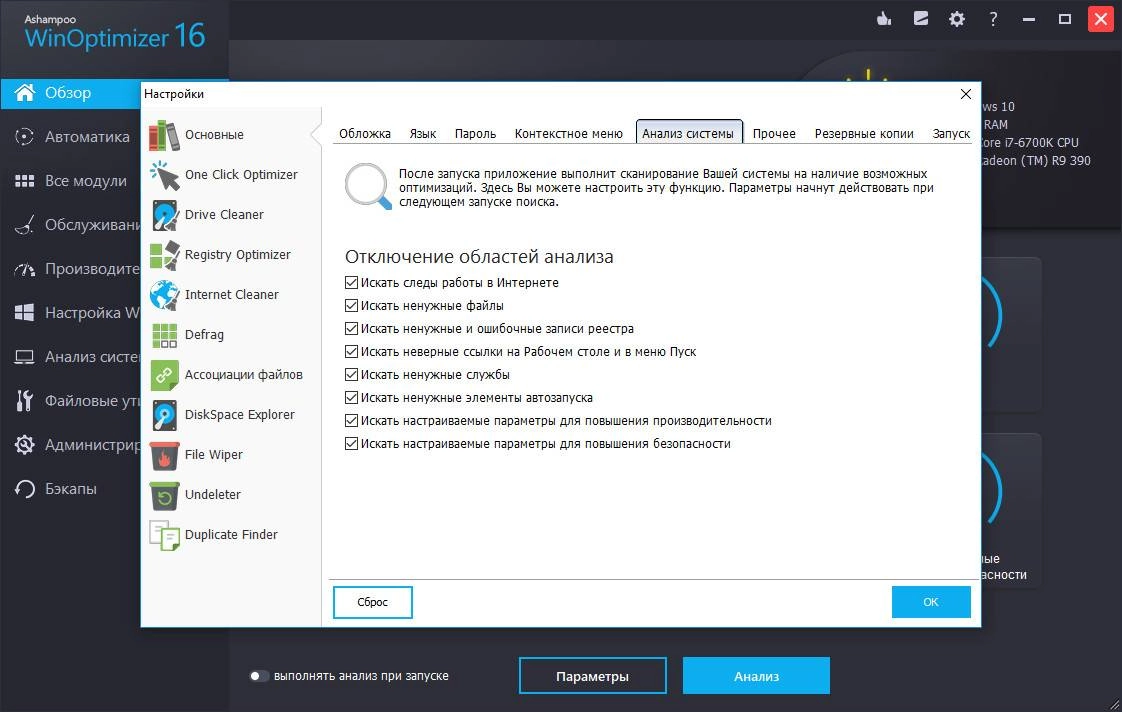
Task: Uncheck Искать ненужные и ошибочные записи реестра
Action: 351,328
